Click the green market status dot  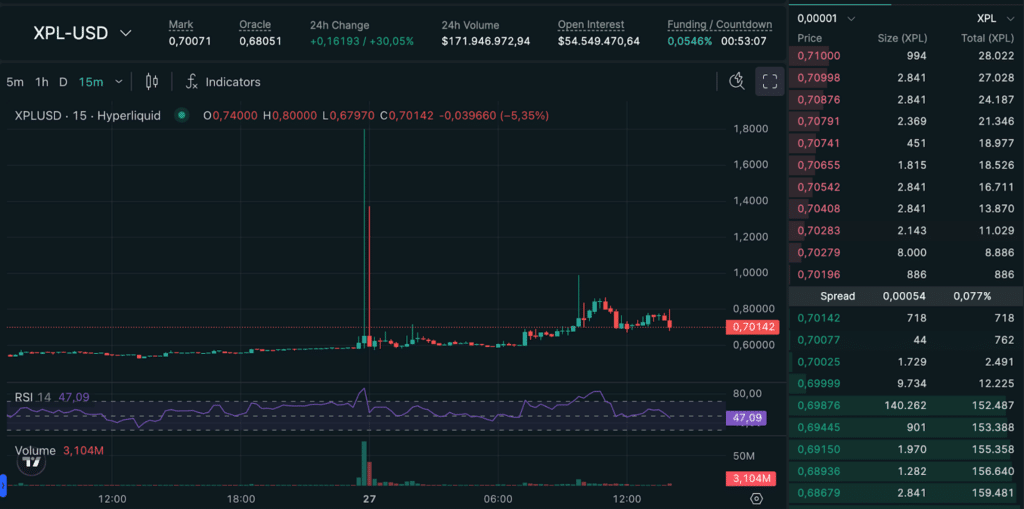pos(182,116)
